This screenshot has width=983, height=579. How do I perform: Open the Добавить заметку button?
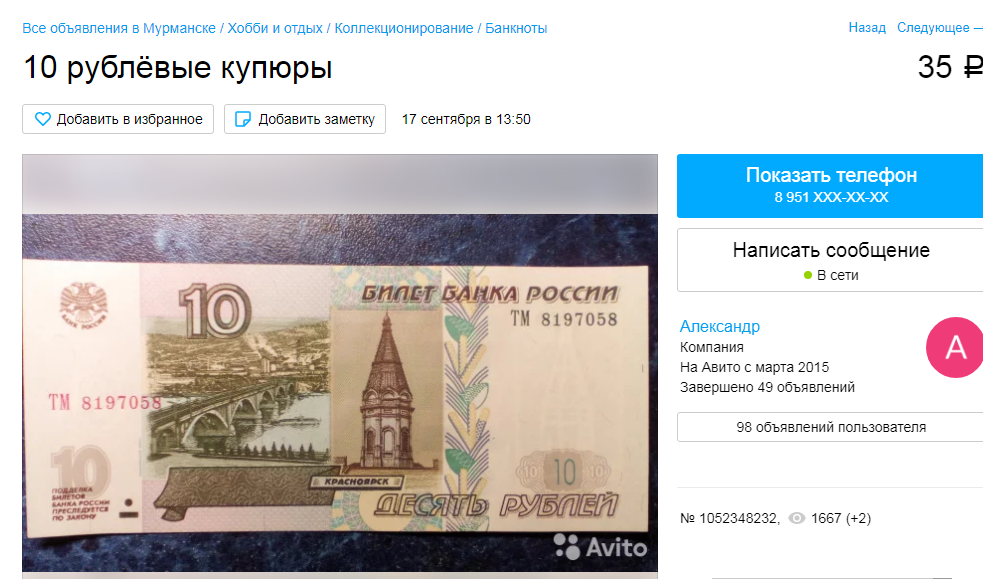click(x=305, y=119)
